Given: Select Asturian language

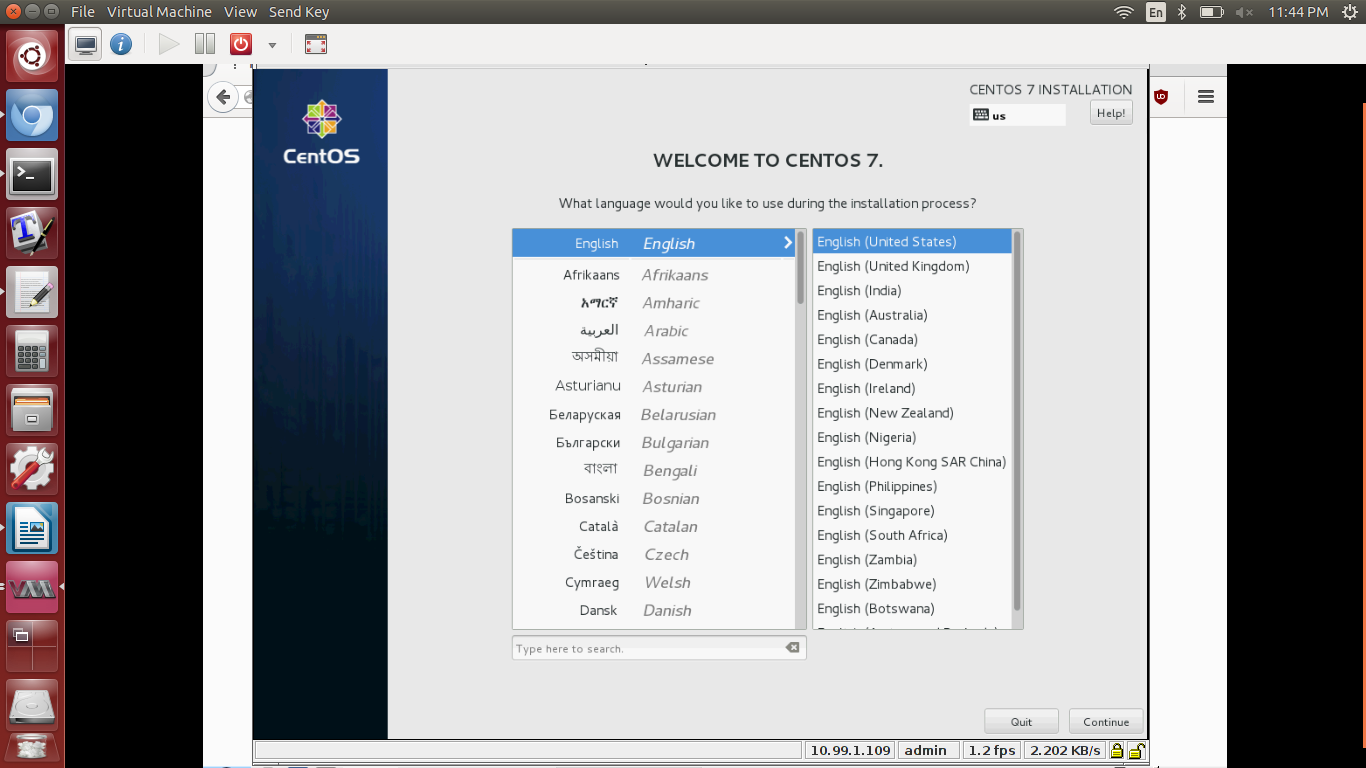Looking at the screenshot, I should point(654,387).
